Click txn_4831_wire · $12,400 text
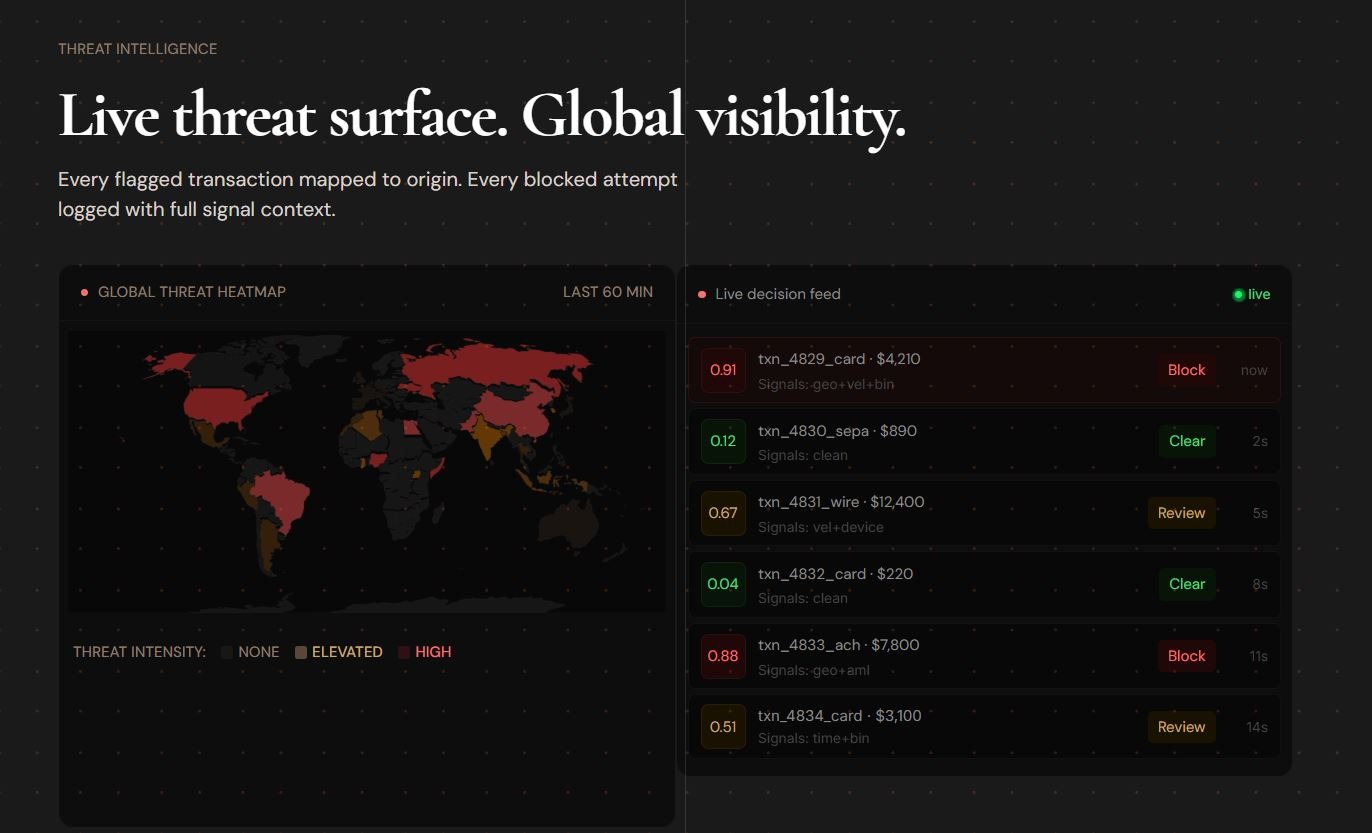The width and height of the screenshot is (1372, 833). (841, 502)
